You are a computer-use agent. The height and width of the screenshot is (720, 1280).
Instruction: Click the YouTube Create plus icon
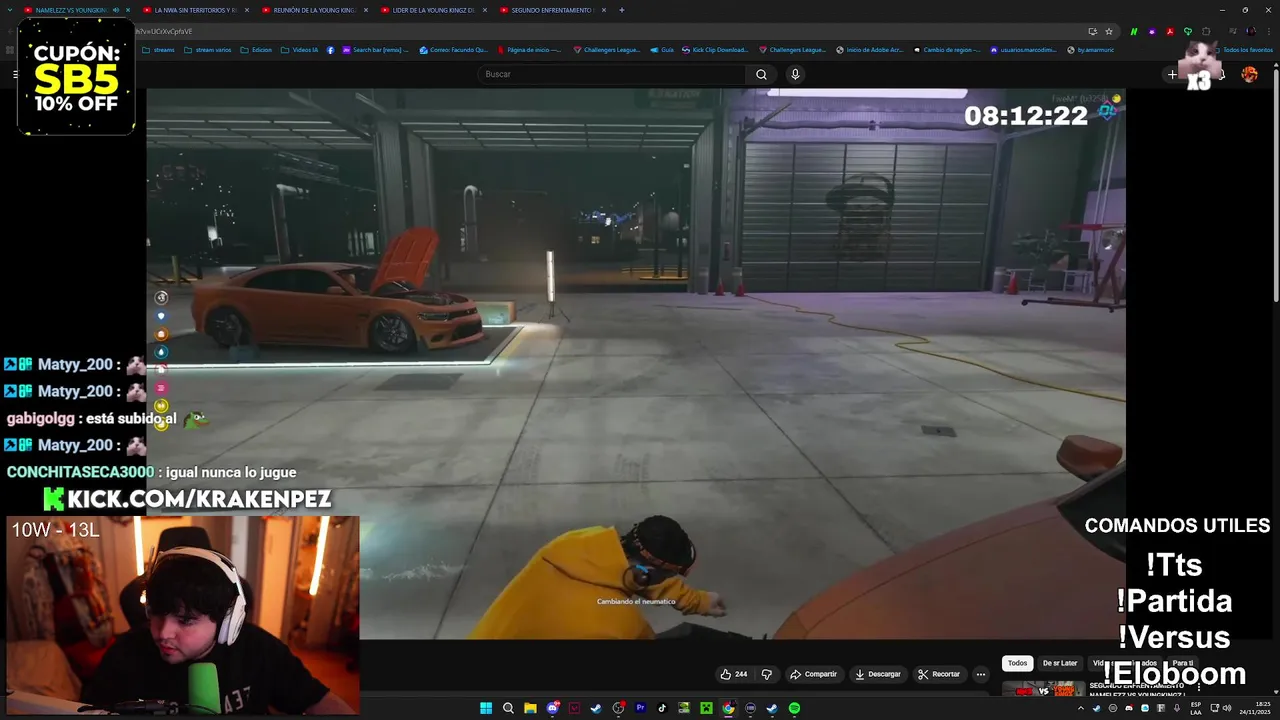pyautogui.click(x=1172, y=74)
